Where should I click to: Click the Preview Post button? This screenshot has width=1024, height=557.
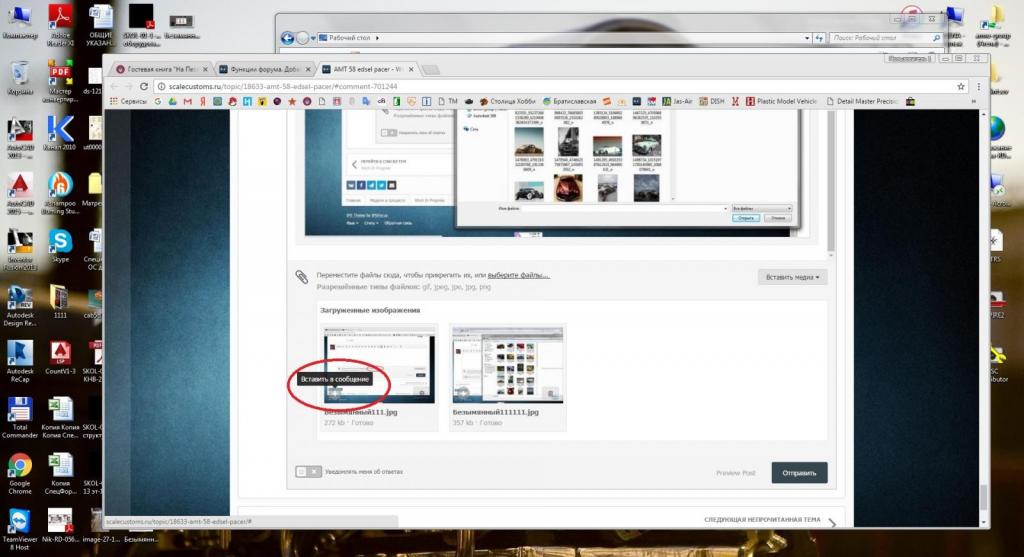(736, 473)
